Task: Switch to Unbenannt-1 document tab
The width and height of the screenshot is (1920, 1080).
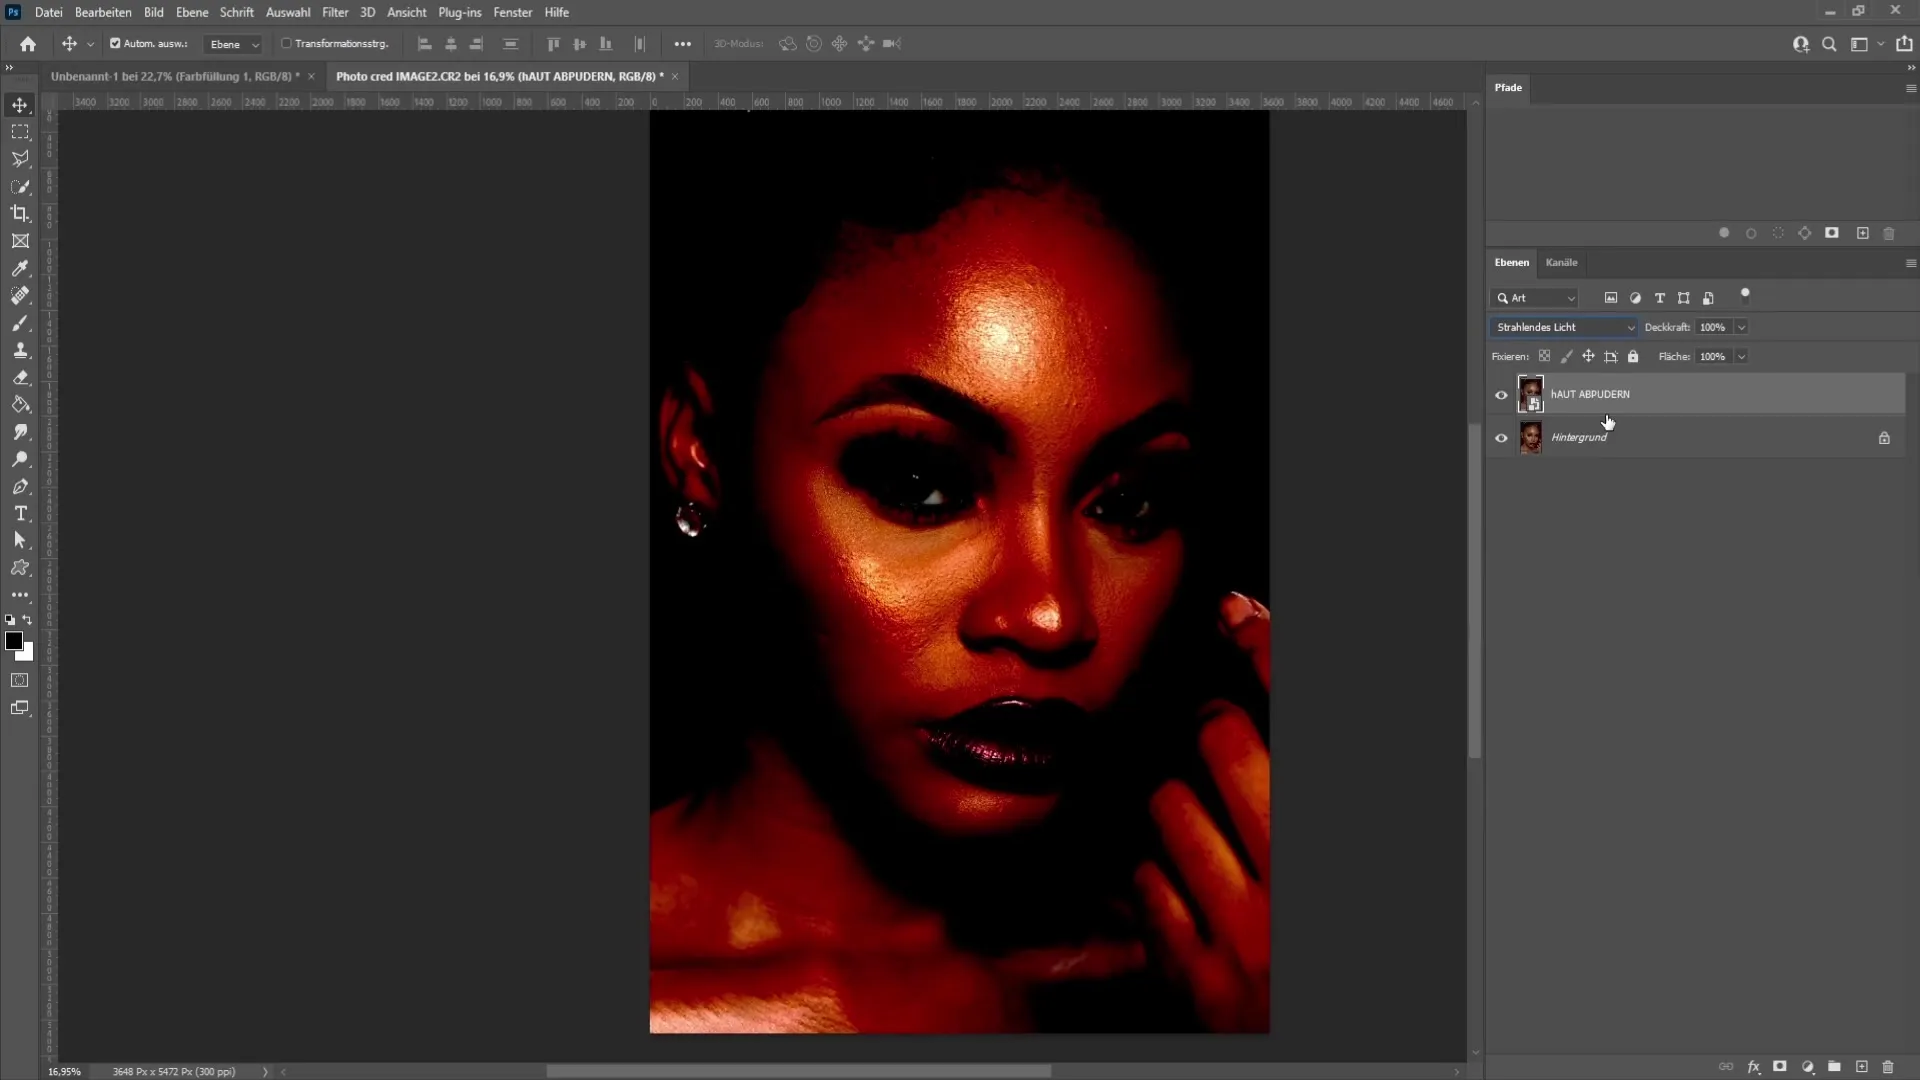Action: [175, 76]
